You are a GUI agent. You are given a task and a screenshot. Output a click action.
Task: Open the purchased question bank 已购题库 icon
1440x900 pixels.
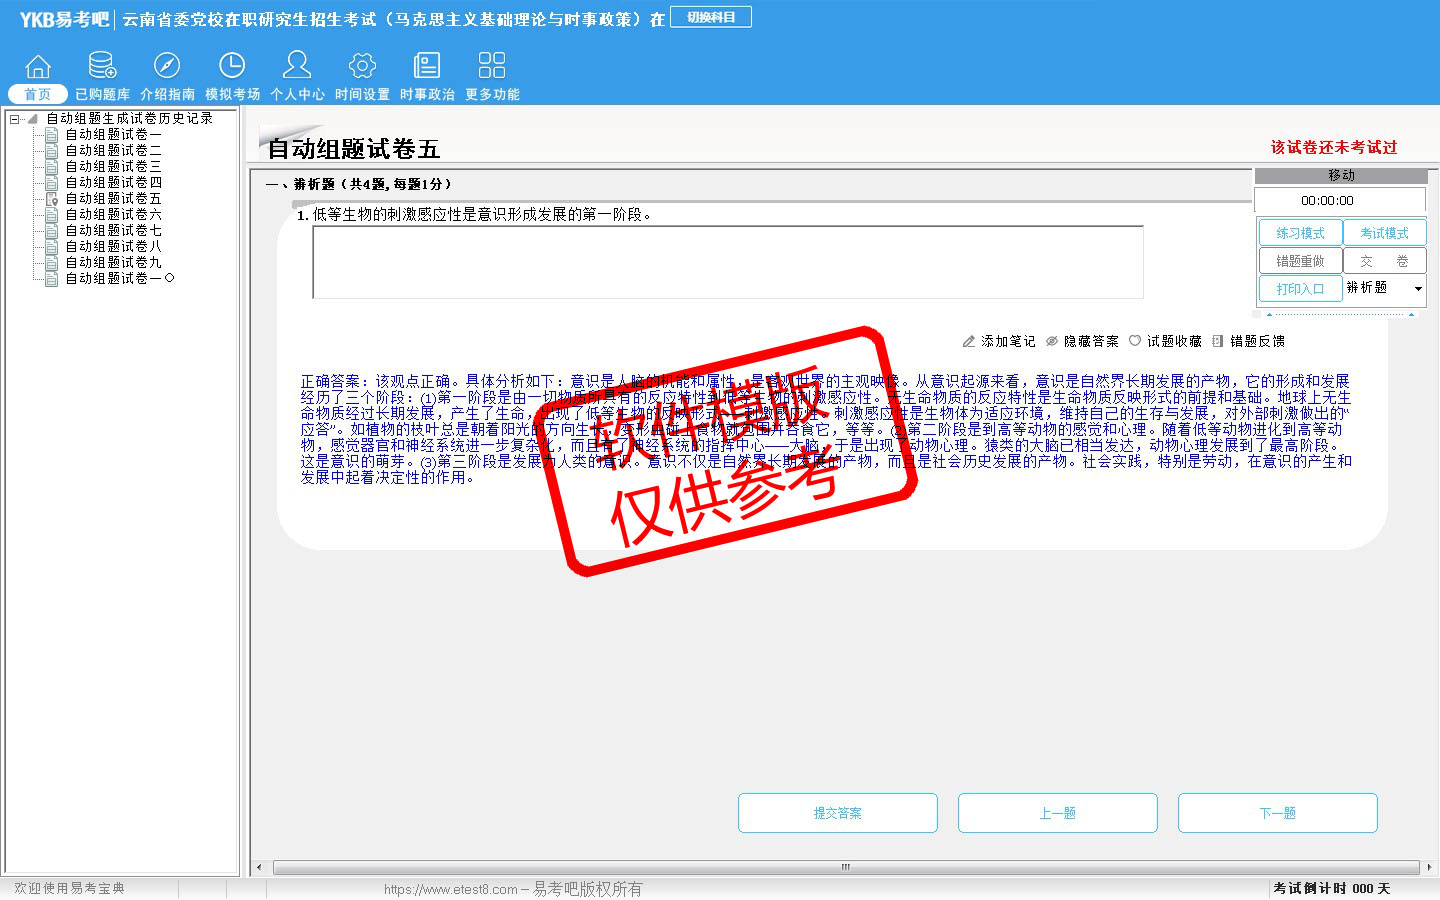tap(102, 68)
